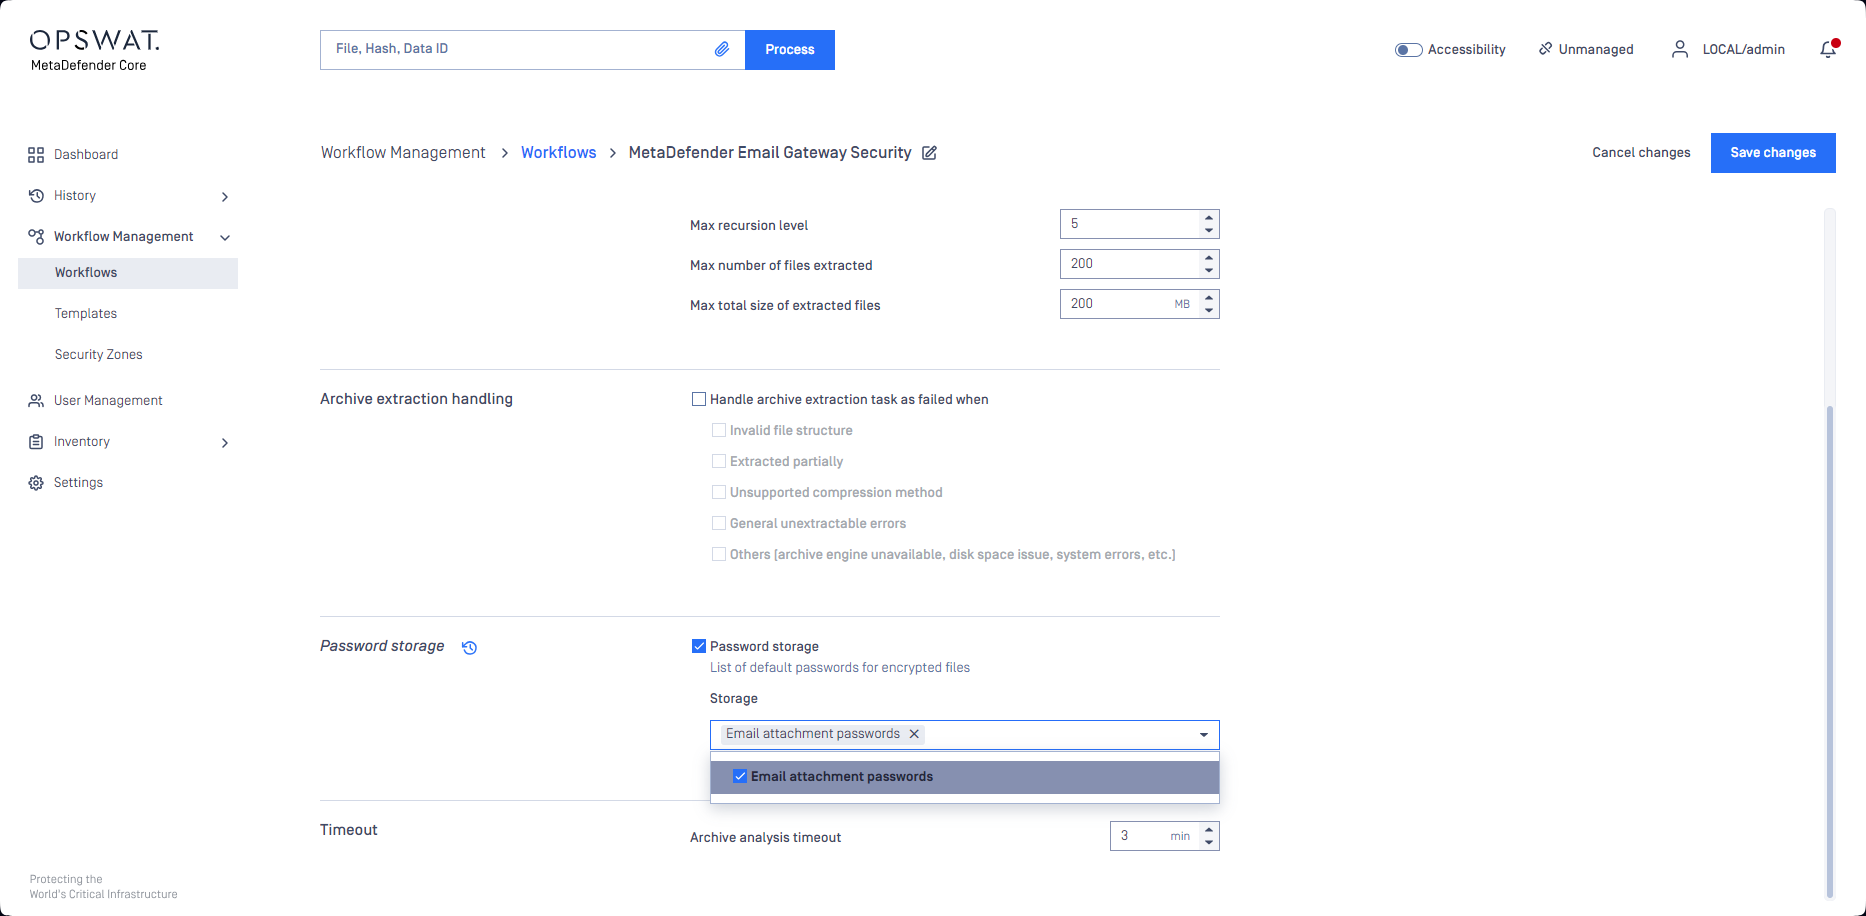
Task: Click Cancel changes
Action: click(1641, 153)
